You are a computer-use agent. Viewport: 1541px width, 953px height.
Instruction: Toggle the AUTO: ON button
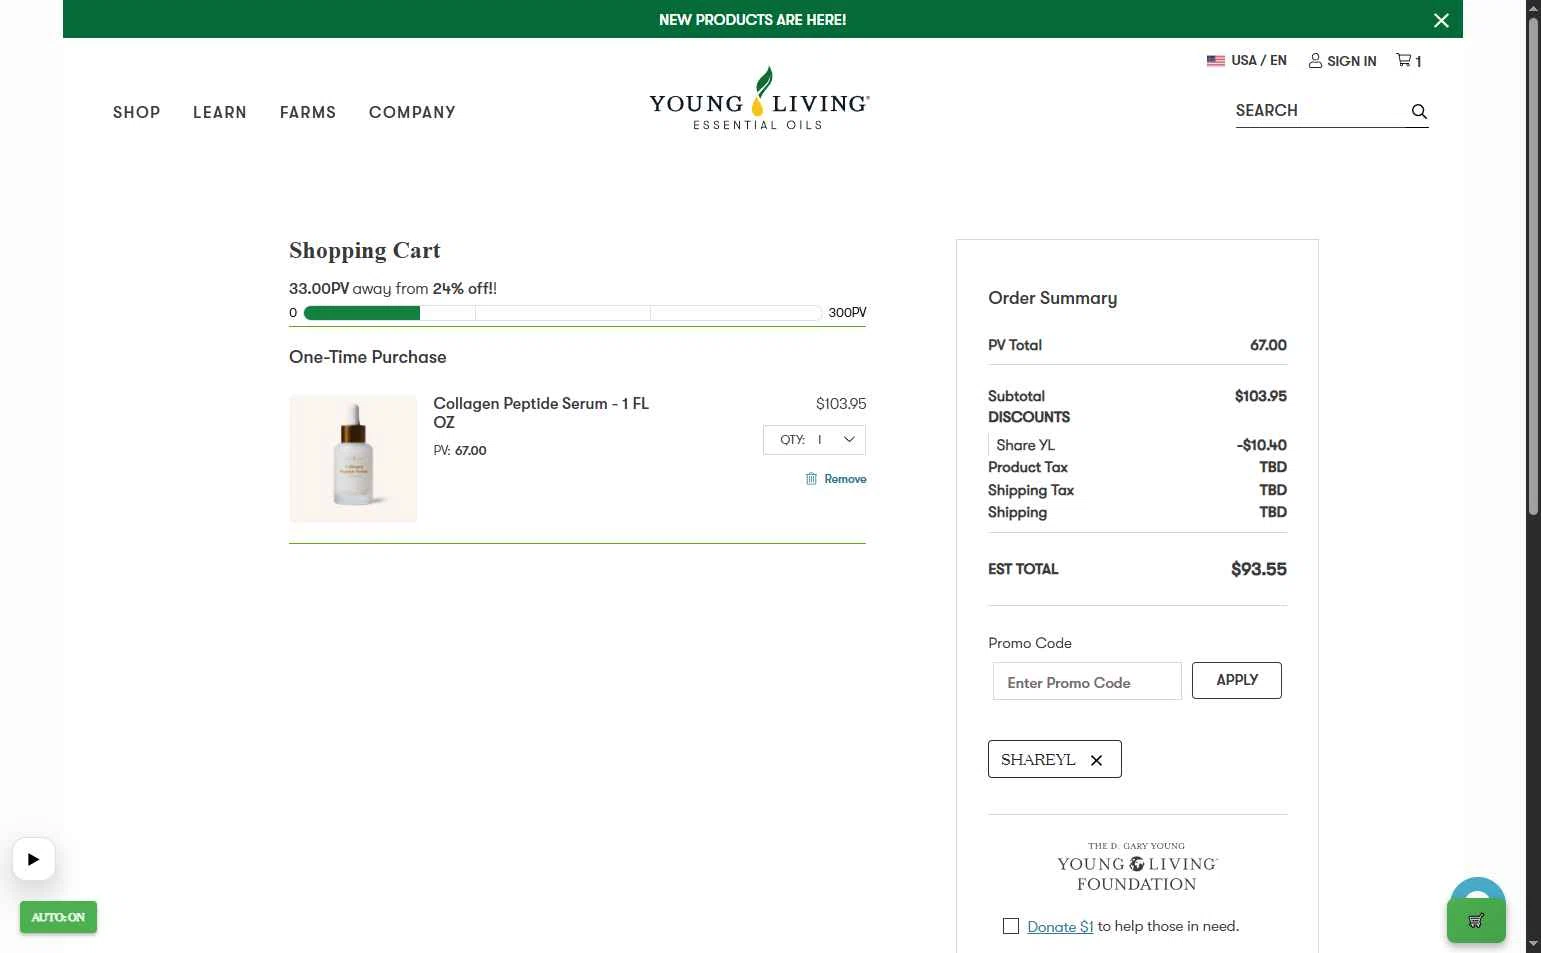[58, 917]
